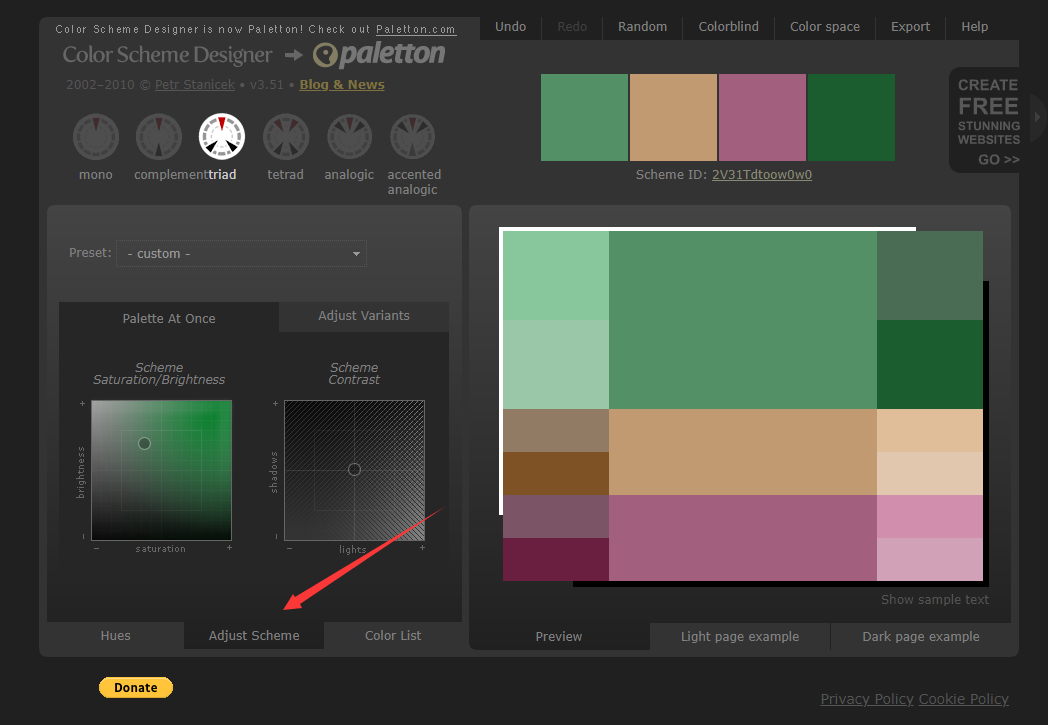This screenshot has height=725, width=1048.
Task: Open the Preset dropdown
Action: tap(241, 254)
